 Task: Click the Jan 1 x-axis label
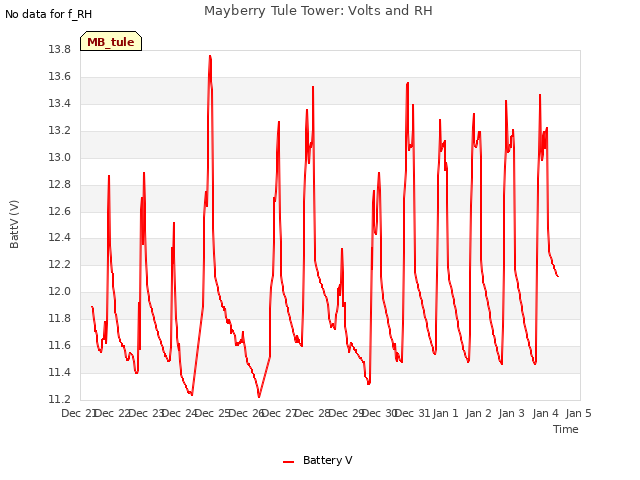coord(445,413)
